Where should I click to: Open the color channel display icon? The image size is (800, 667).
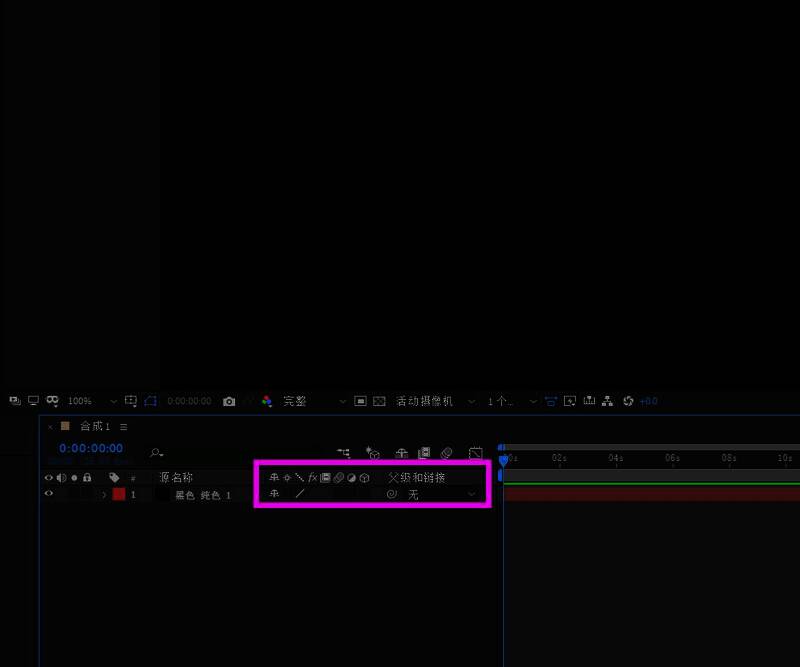[x=266, y=401]
